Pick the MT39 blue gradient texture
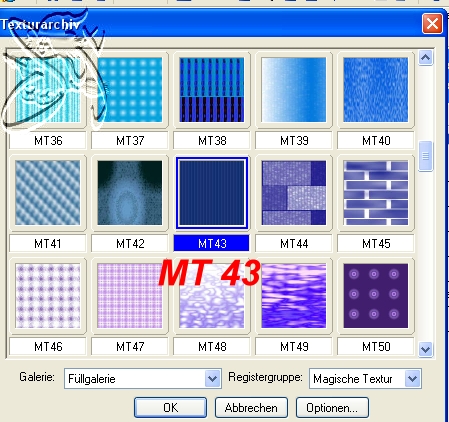This screenshot has width=449, height=422. click(294, 90)
